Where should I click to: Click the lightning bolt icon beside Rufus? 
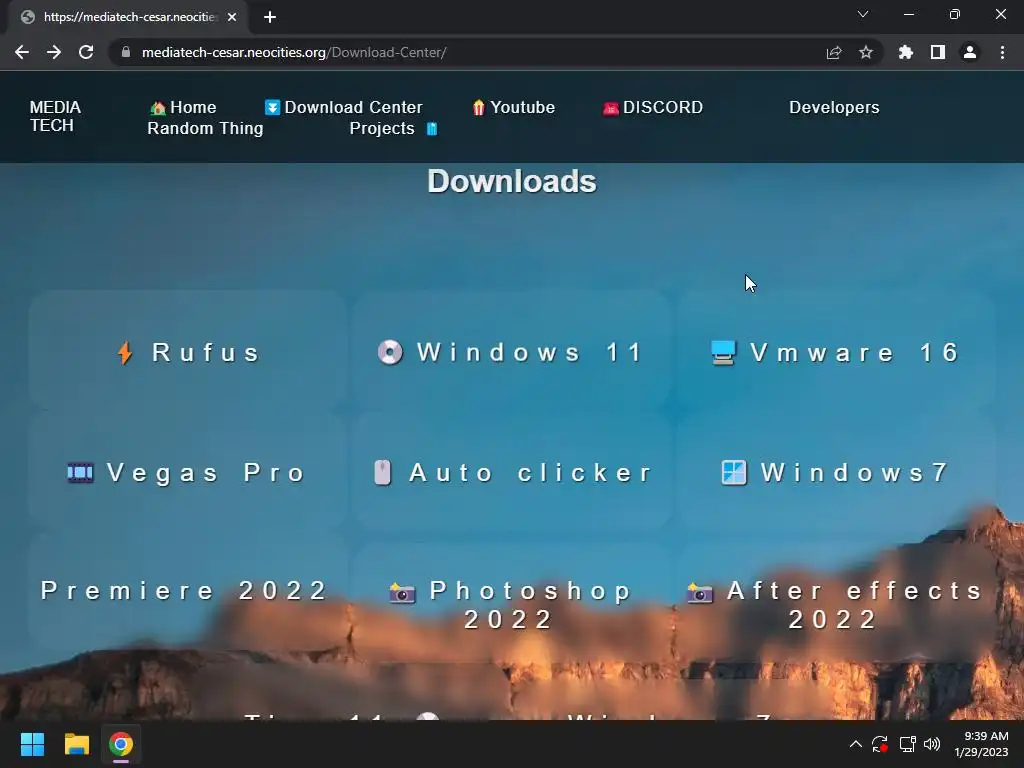click(x=125, y=353)
